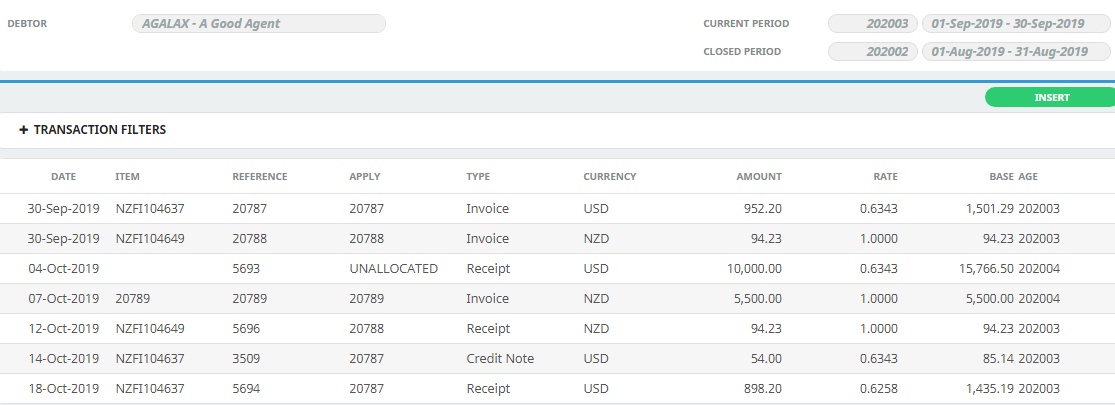Click the plus icon beside Transaction Filters
The height and width of the screenshot is (405, 1115).
pyautogui.click(x=23, y=130)
